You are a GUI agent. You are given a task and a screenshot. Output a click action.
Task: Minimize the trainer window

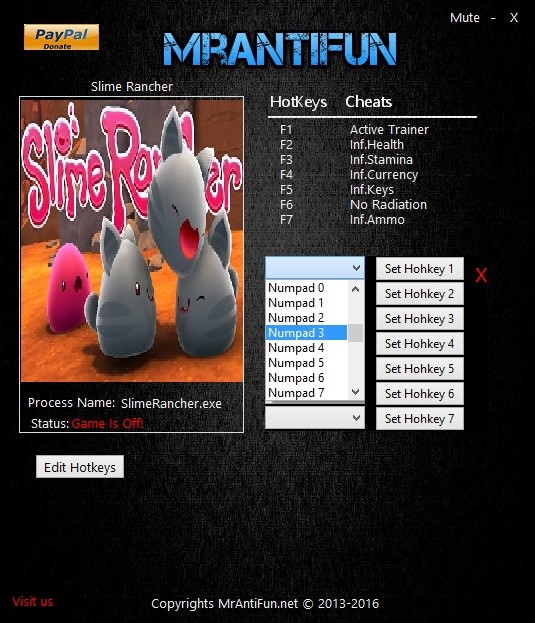(493, 17)
